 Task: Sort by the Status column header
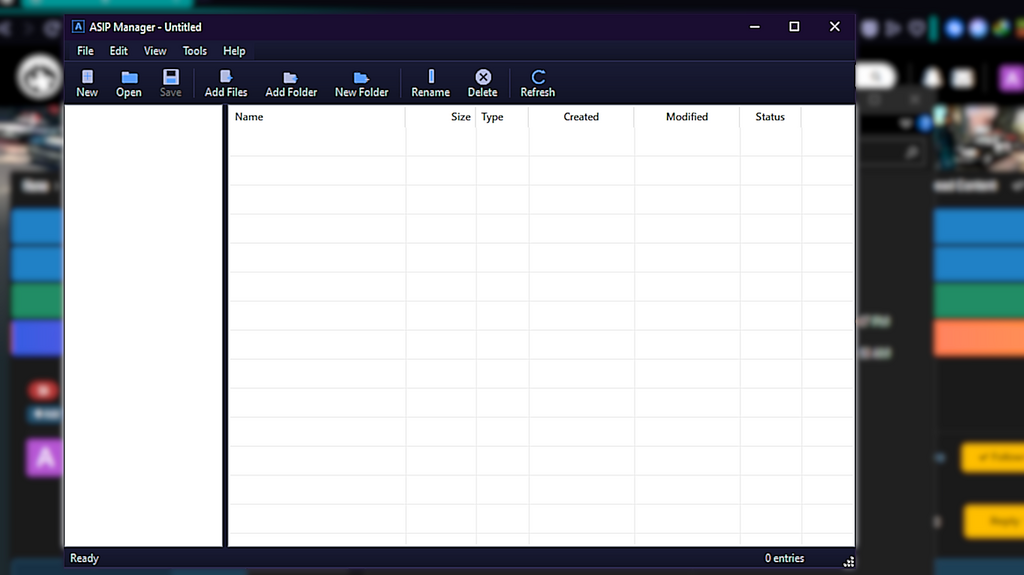pyautogui.click(x=771, y=117)
